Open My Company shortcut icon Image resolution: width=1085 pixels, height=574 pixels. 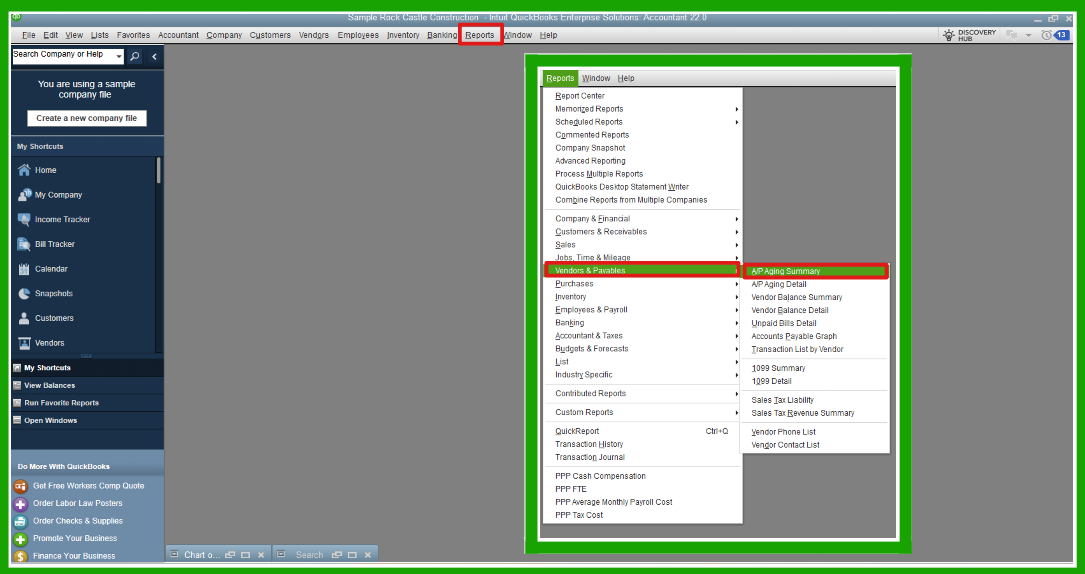pos(24,195)
